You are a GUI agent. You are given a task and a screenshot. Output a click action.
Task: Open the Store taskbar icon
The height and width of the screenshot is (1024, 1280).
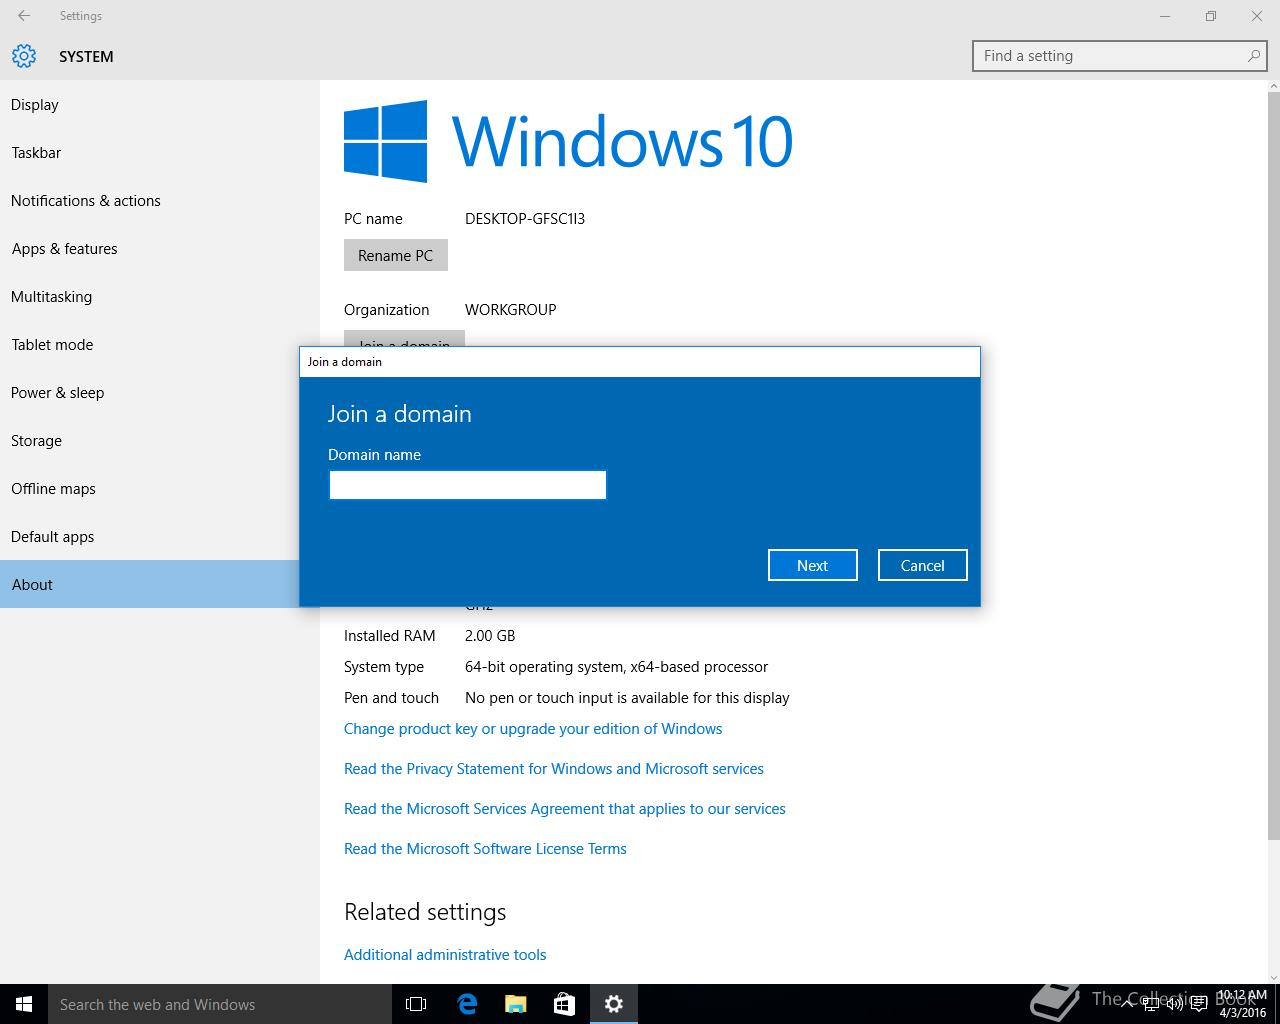(564, 1004)
